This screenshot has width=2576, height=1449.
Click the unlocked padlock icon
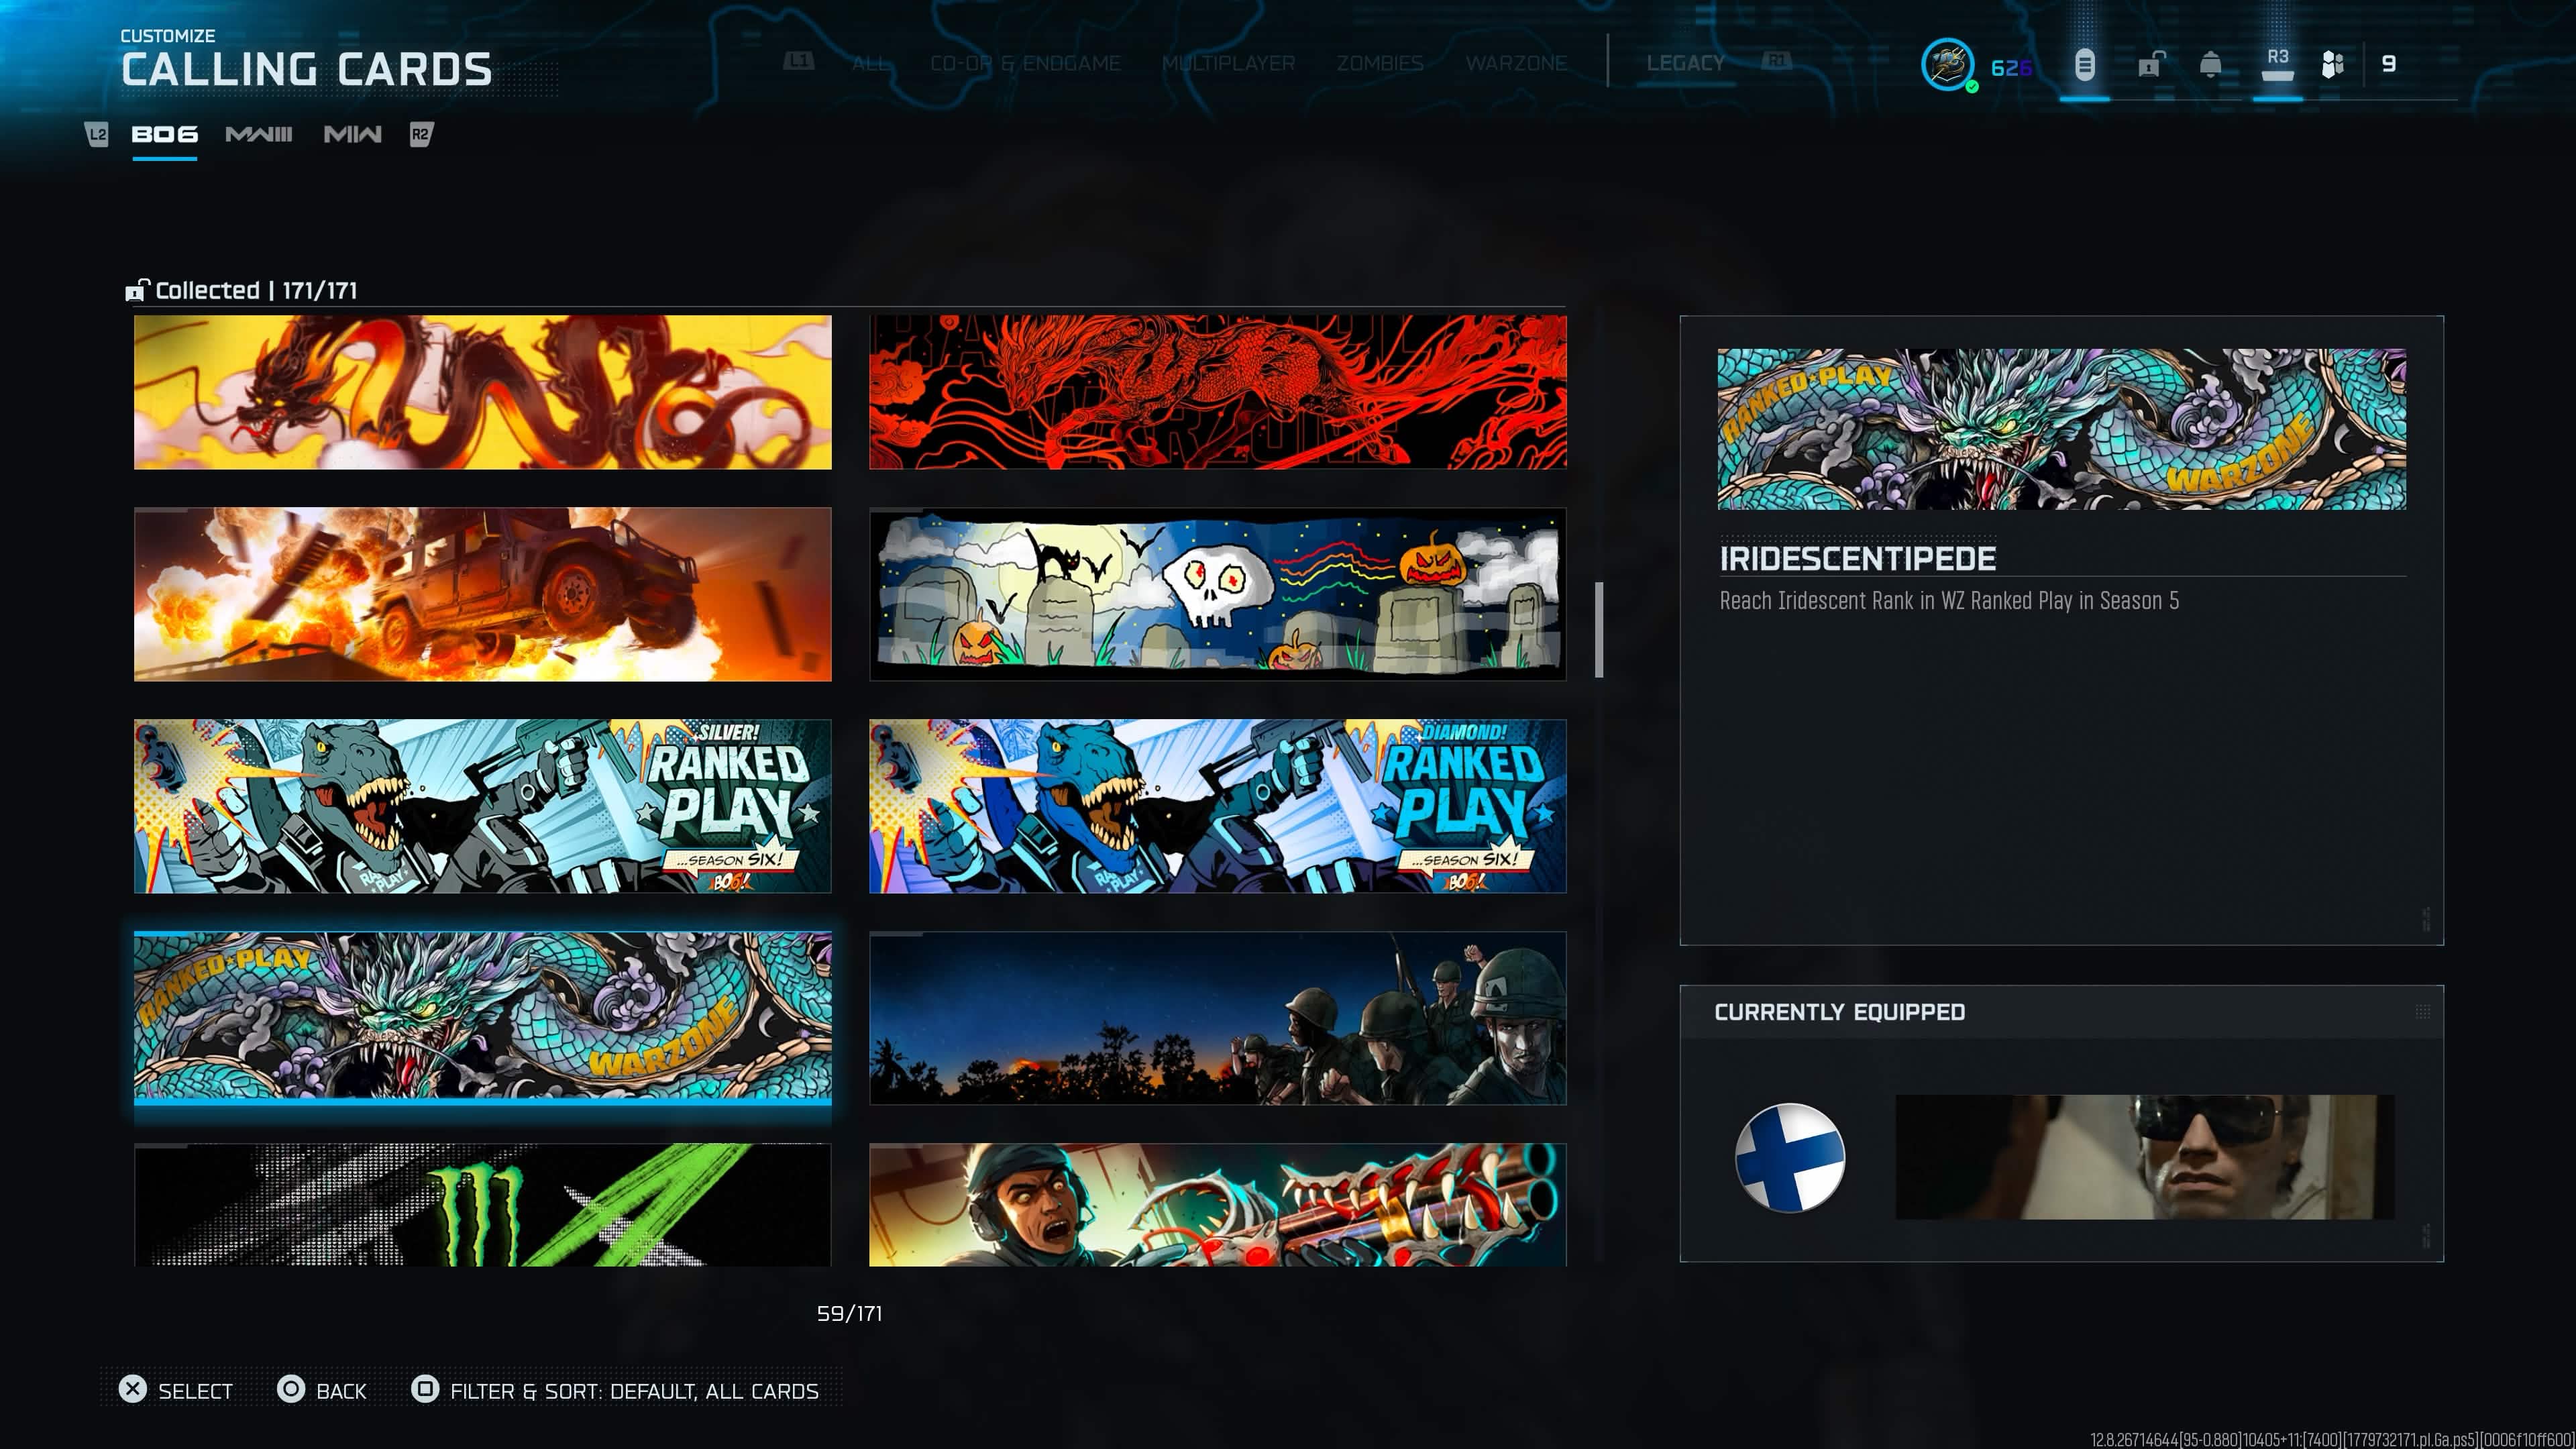pos(2151,65)
